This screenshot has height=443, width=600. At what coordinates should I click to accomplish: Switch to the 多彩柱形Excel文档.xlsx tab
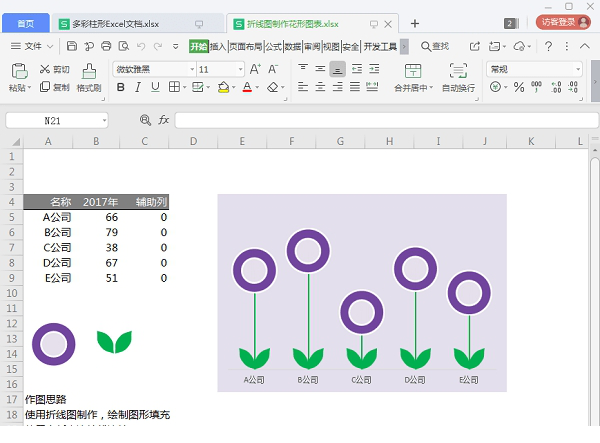click(122, 23)
